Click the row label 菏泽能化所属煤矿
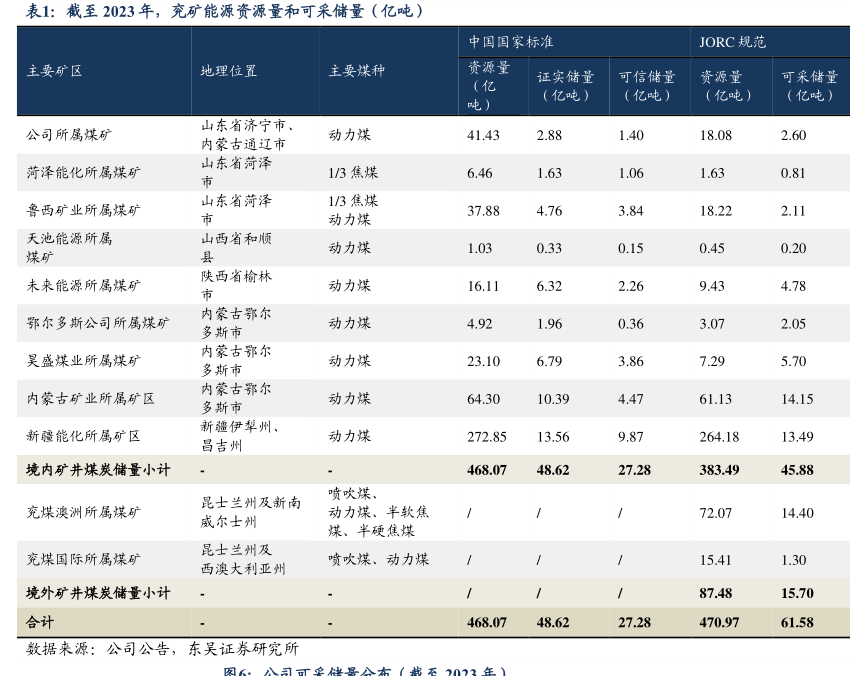 pyautogui.click(x=83, y=172)
